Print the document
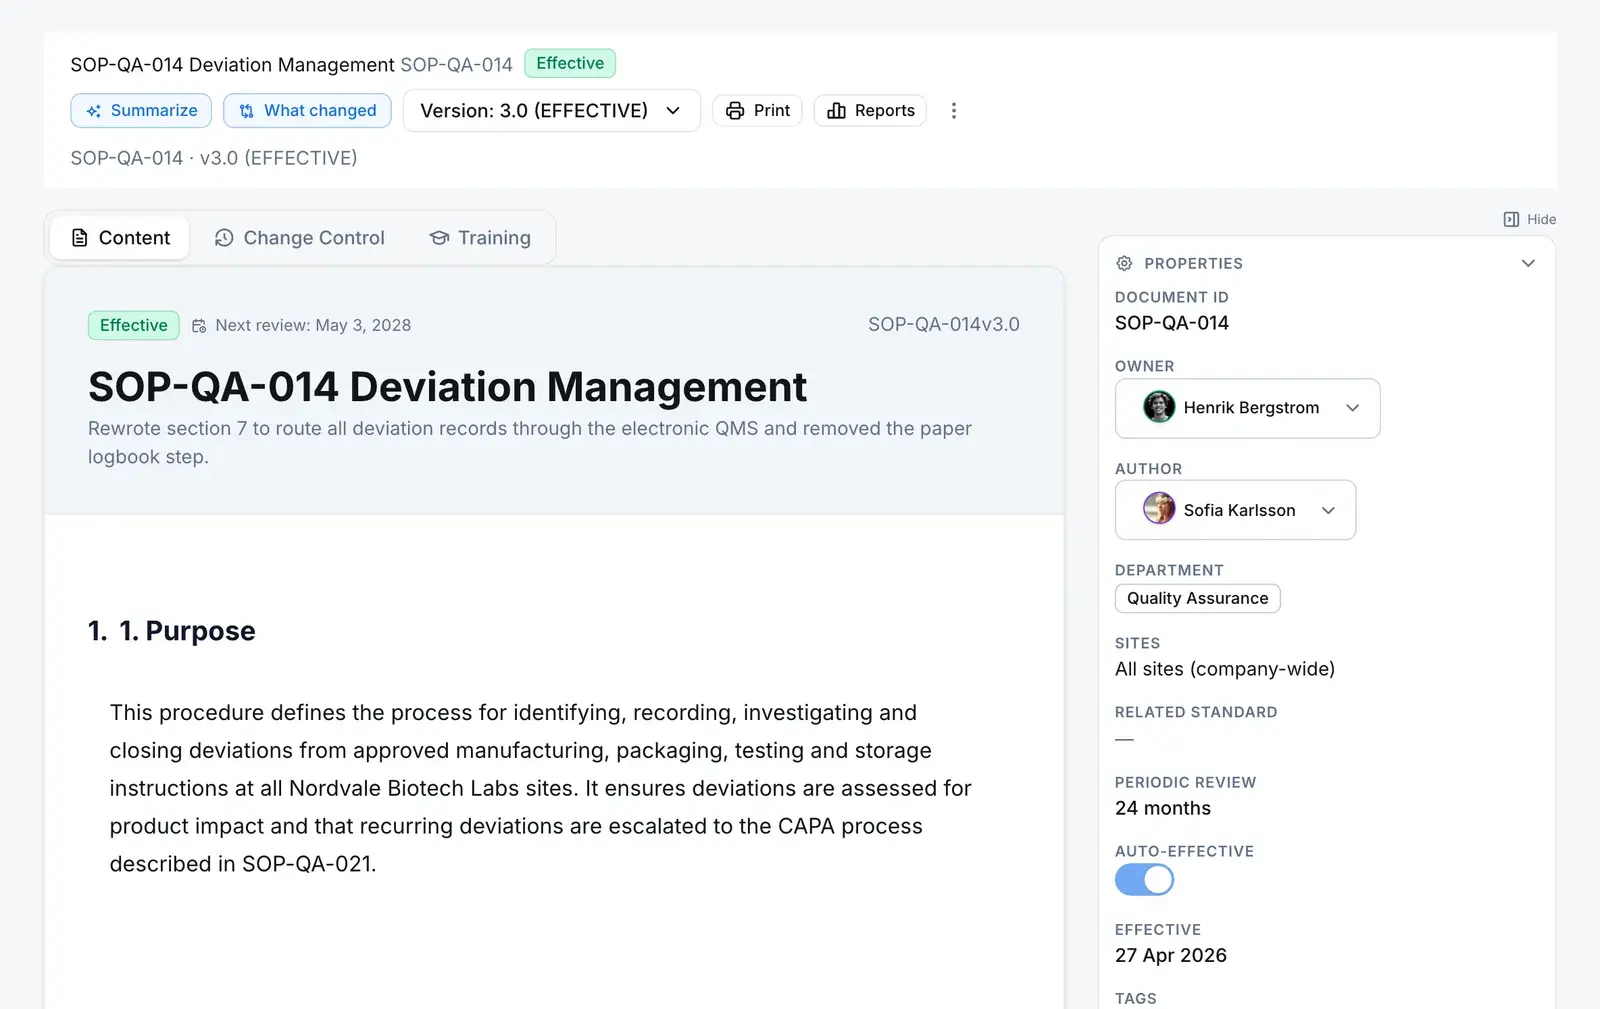The width and height of the screenshot is (1600, 1009). click(x=757, y=110)
